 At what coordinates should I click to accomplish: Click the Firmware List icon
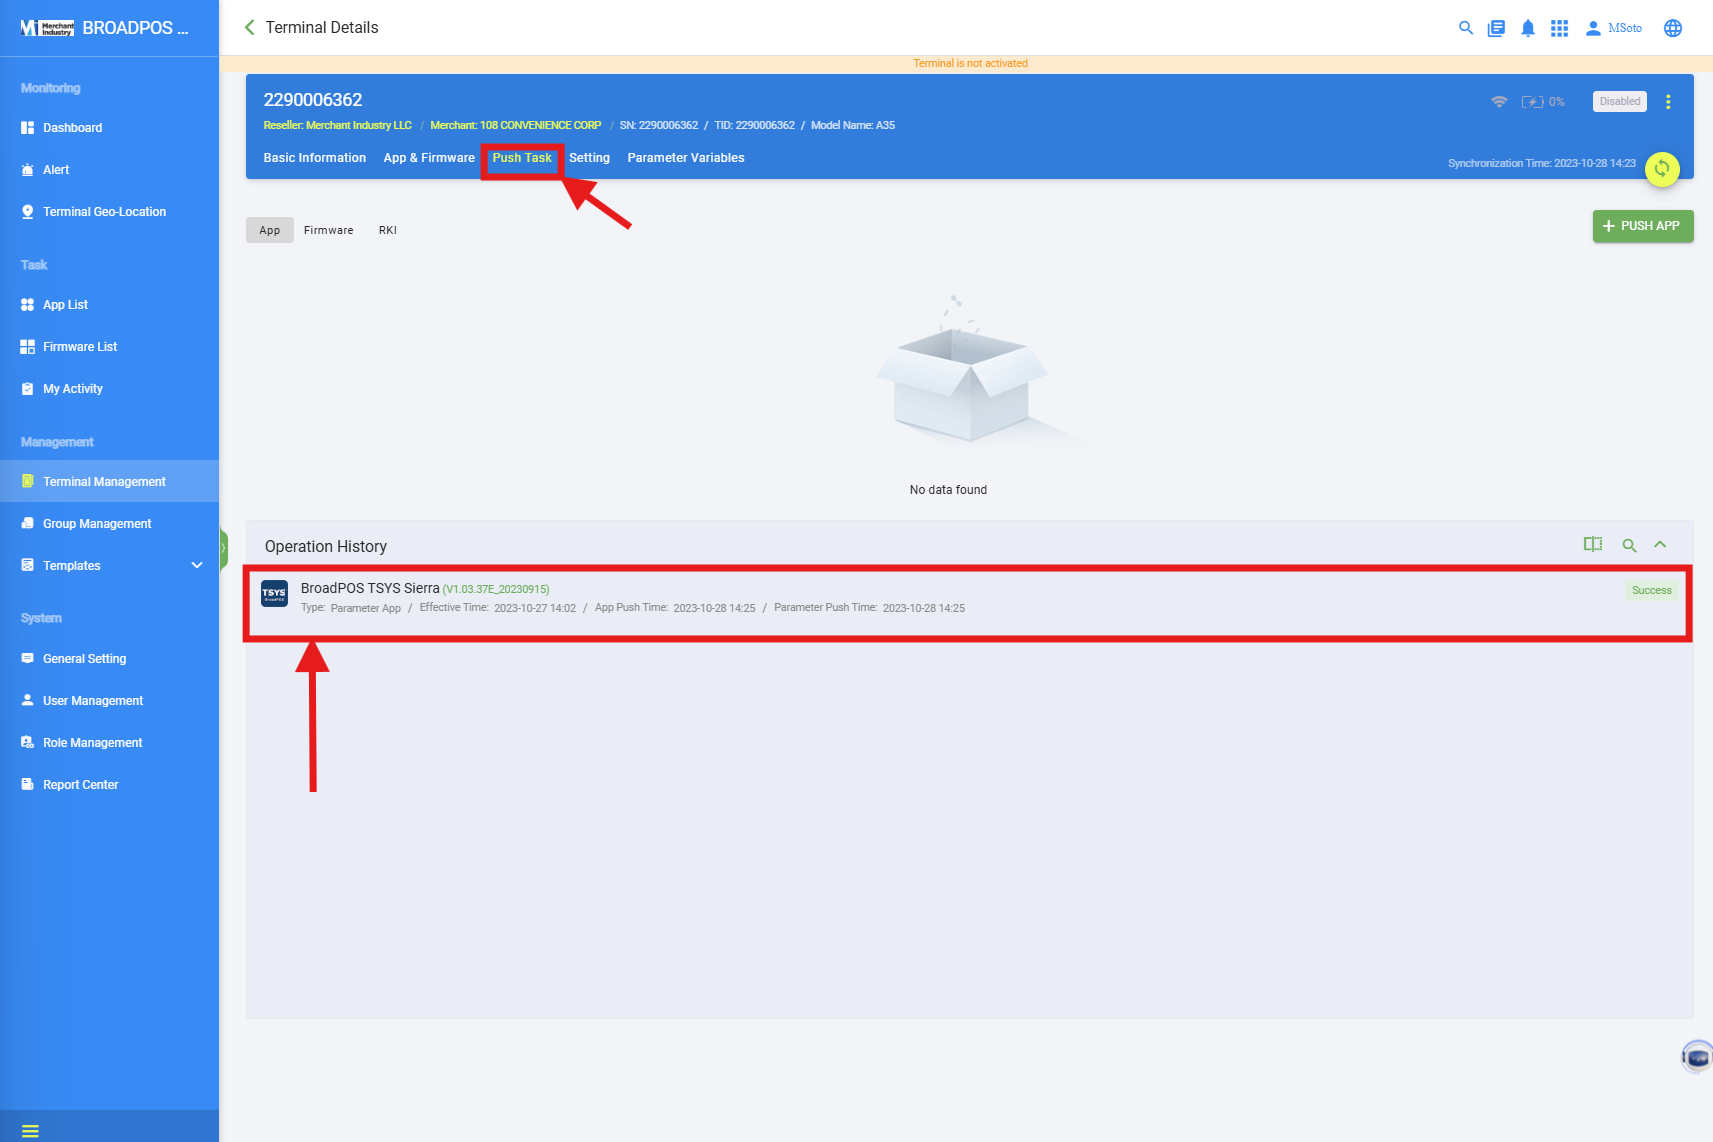coord(27,347)
